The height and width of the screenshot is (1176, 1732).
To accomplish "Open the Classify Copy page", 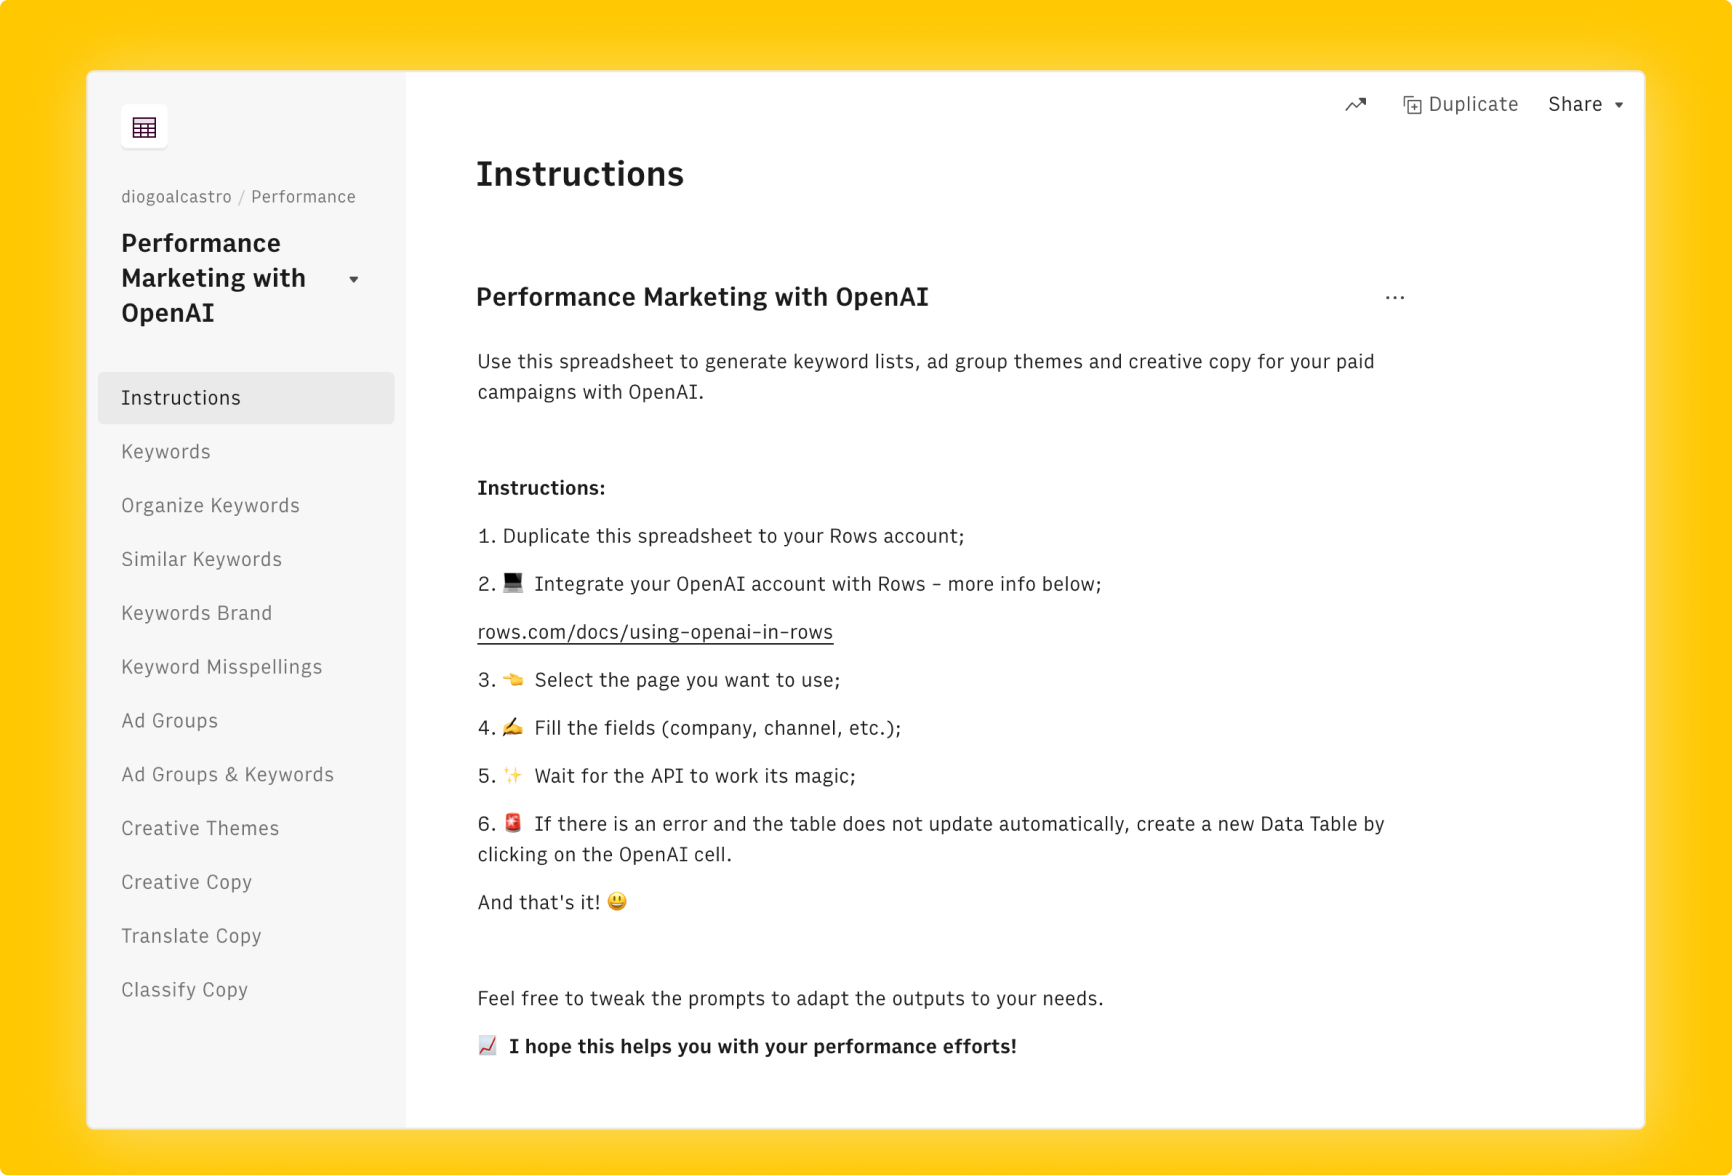I will pyautogui.click(x=184, y=990).
